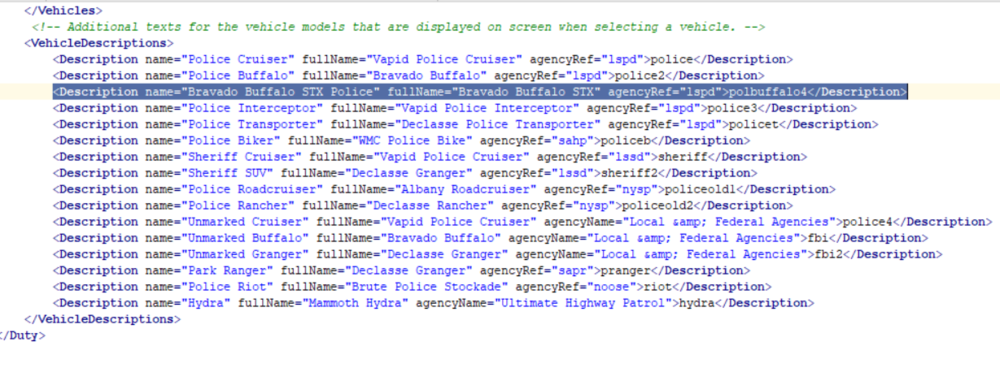
Task: Click the highlighted "Bravado Buffalo STX Police" line
Action: [x=479, y=92]
